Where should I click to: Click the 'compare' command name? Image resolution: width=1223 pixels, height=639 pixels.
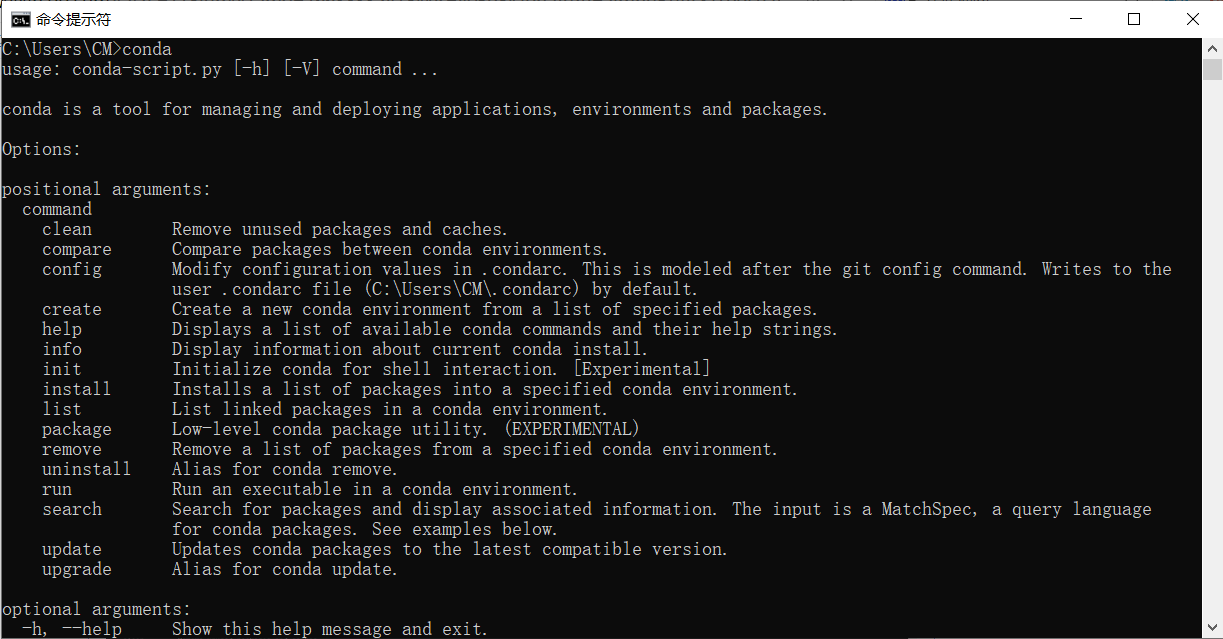[77, 249]
